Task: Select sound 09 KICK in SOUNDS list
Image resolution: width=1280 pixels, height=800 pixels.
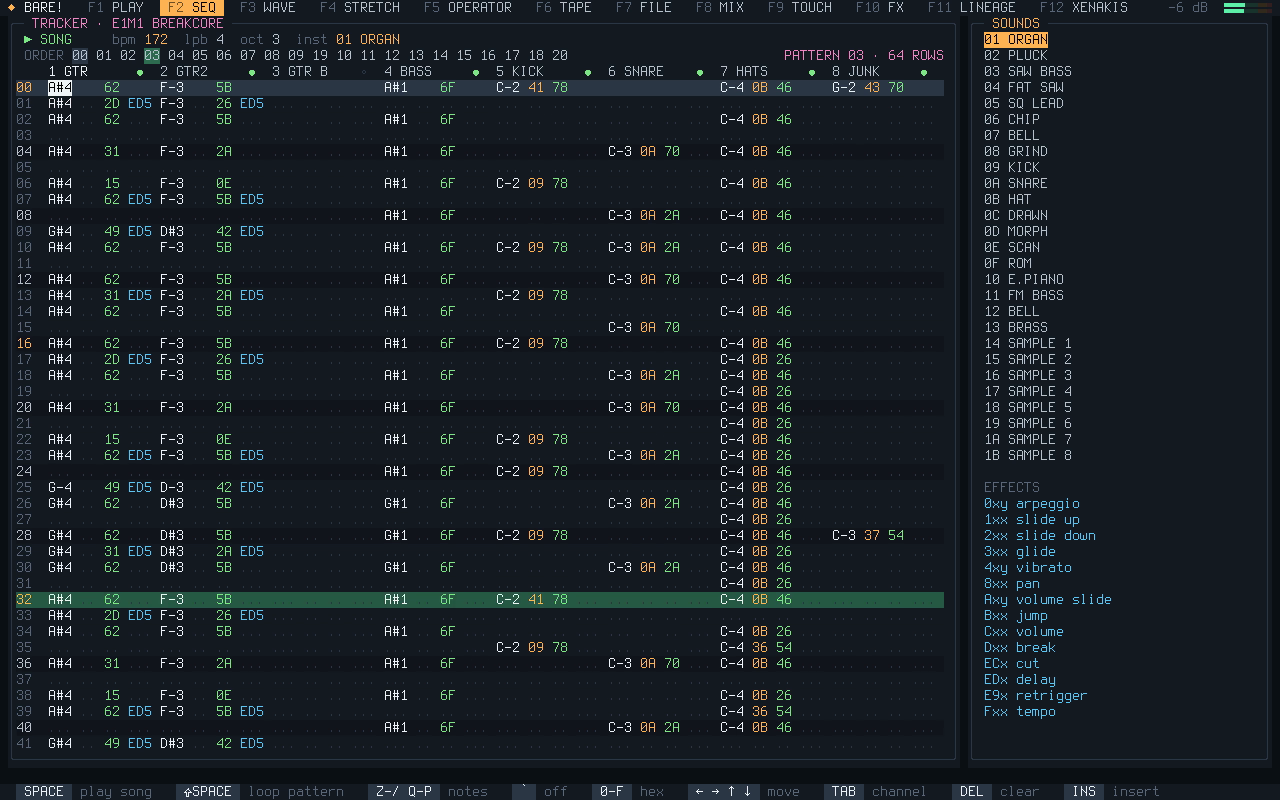Action: pos(1012,167)
